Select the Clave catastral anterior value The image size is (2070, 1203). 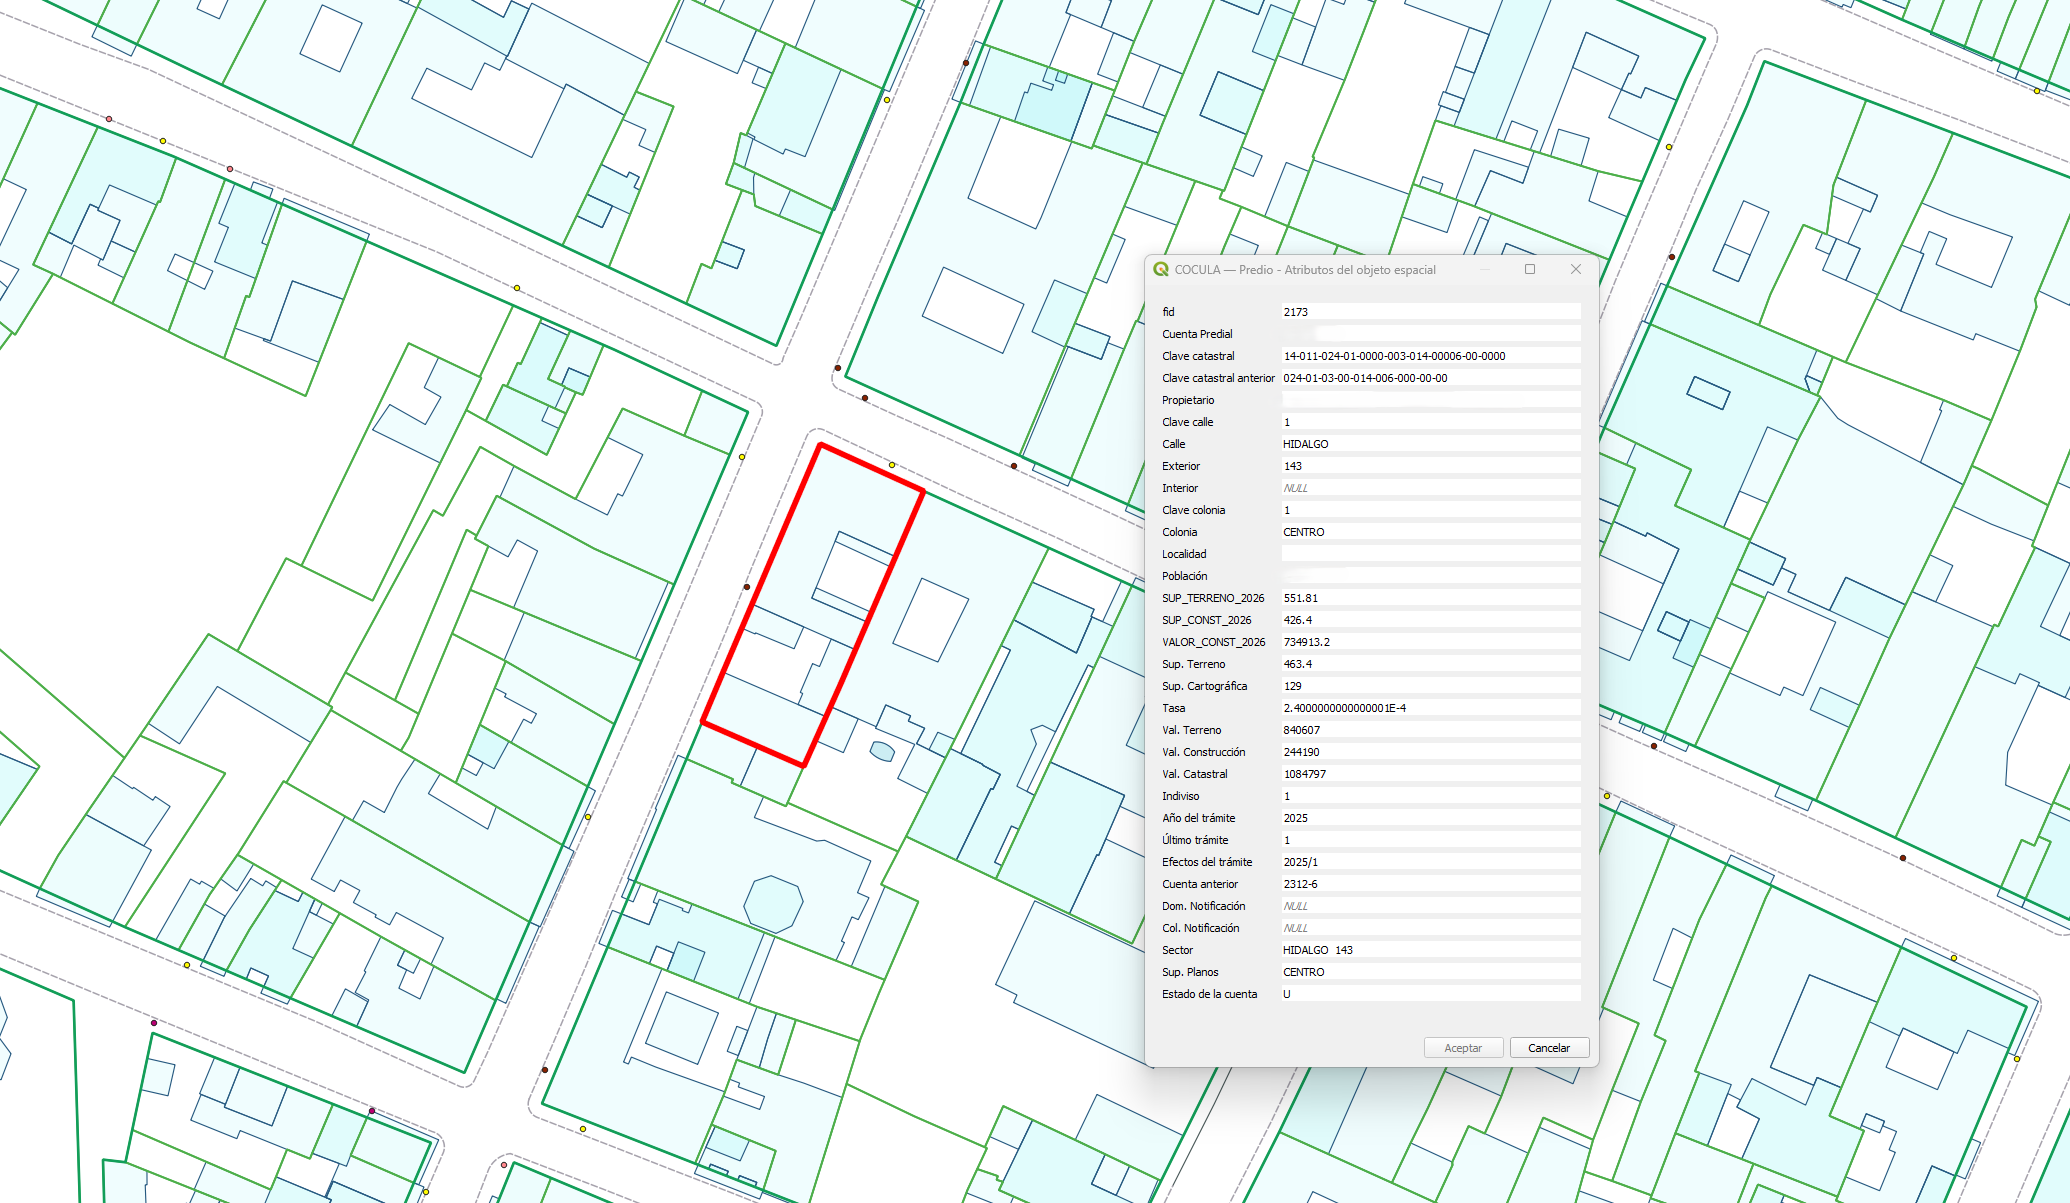click(1430, 378)
